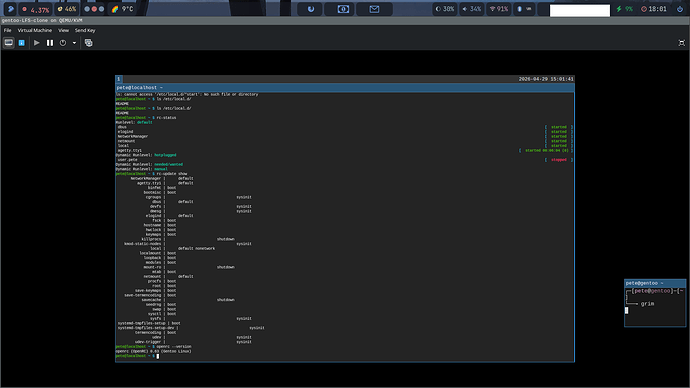
Task: Show virtual hardware details
Action: pyautogui.click(x=22, y=43)
